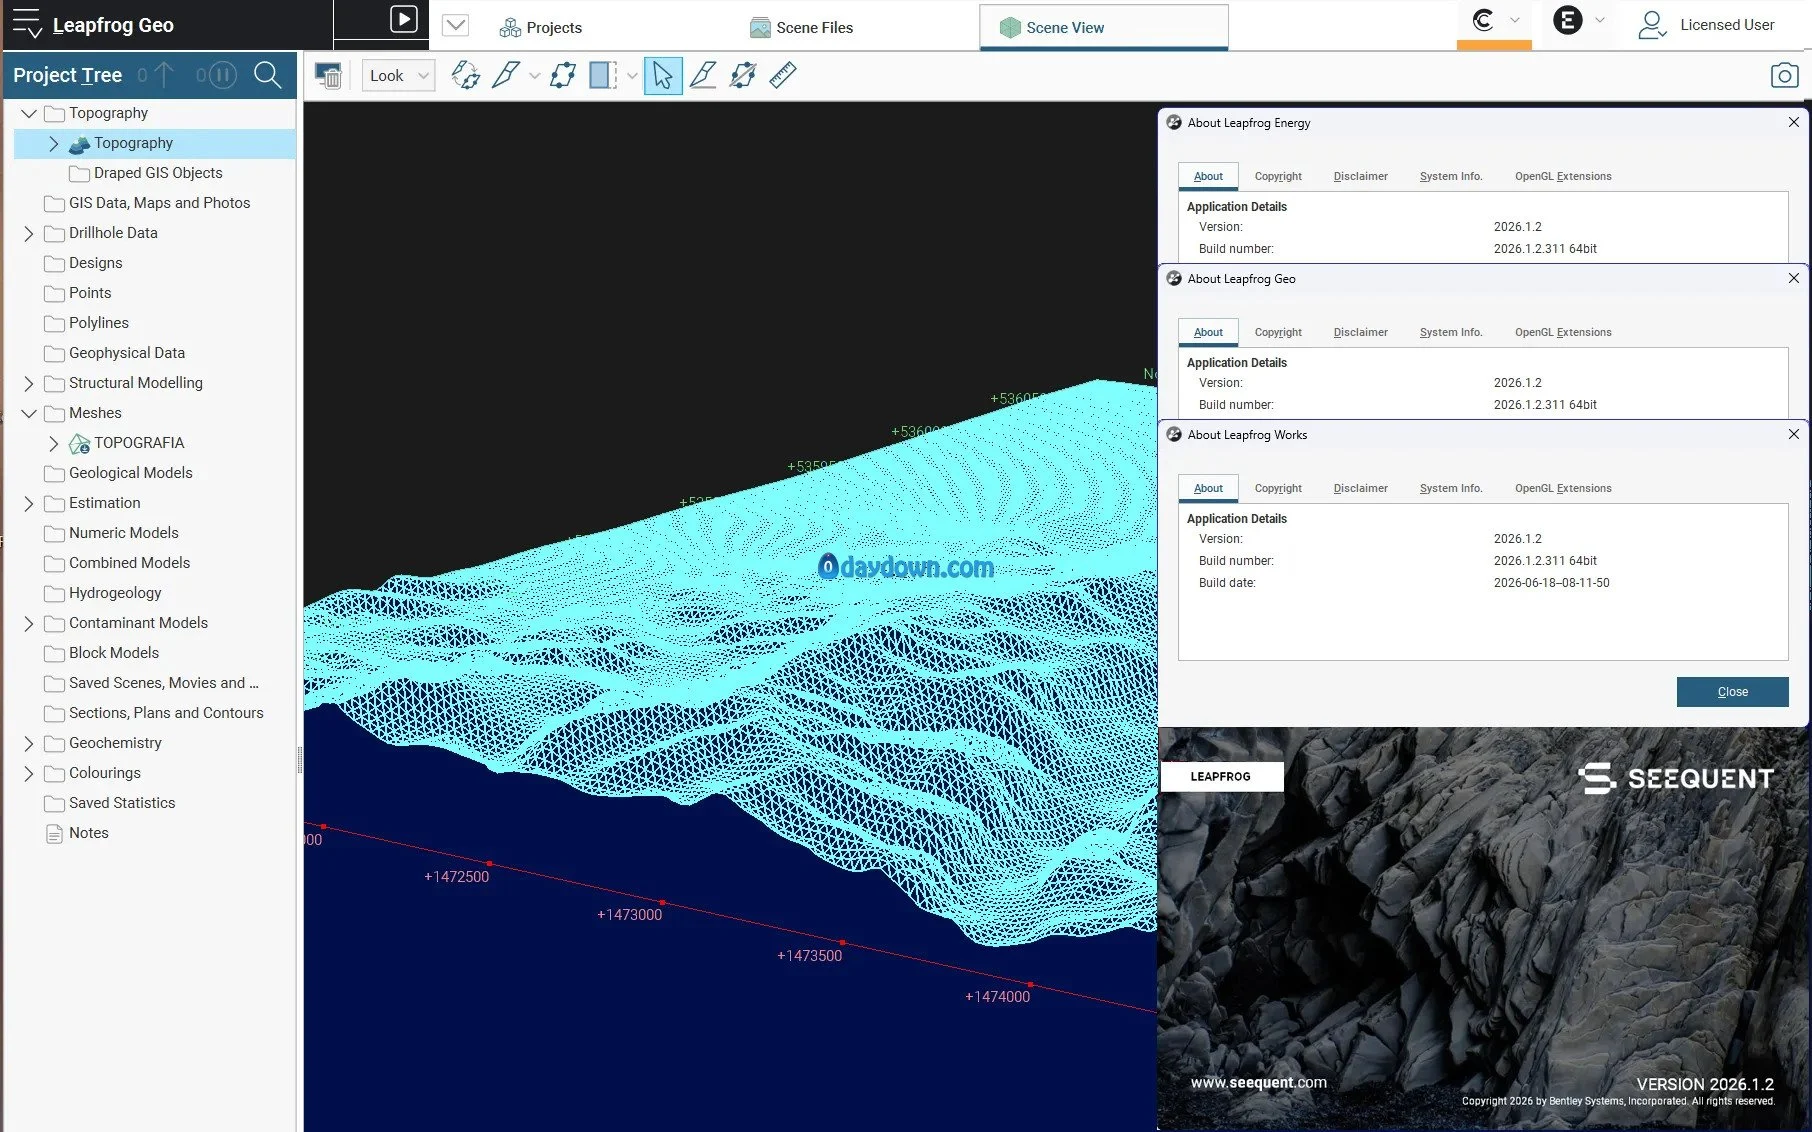Take a scene screenshot with camera icon
The height and width of the screenshot is (1132, 1812).
click(1784, 75)
